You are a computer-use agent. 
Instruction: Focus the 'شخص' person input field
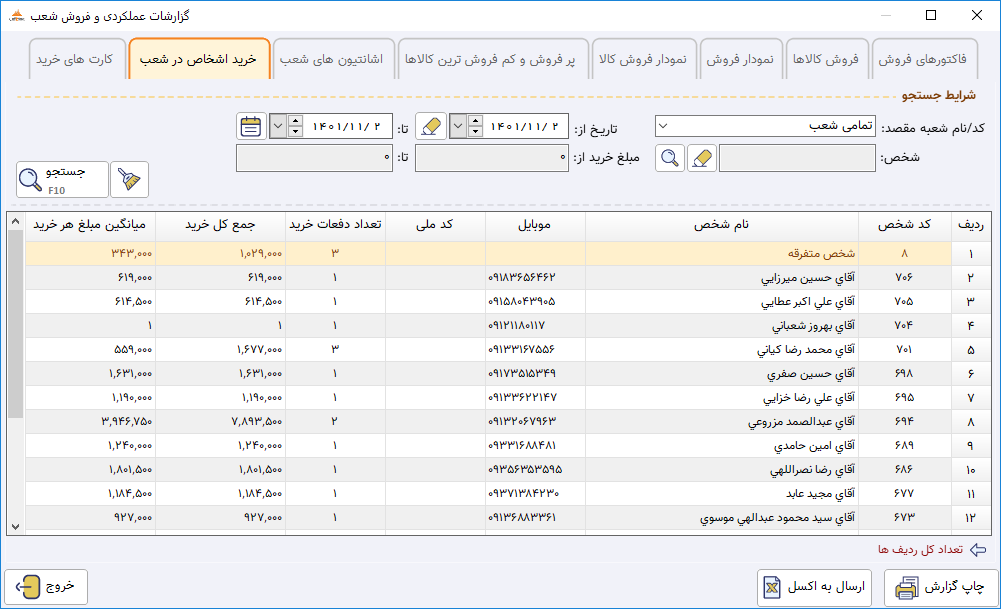click(x=797, y=158)
